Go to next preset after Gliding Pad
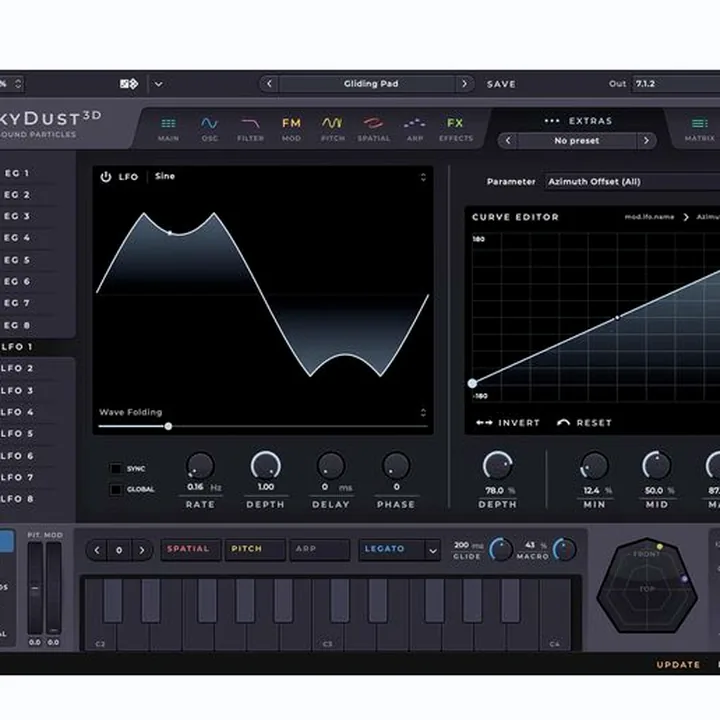 465,84
